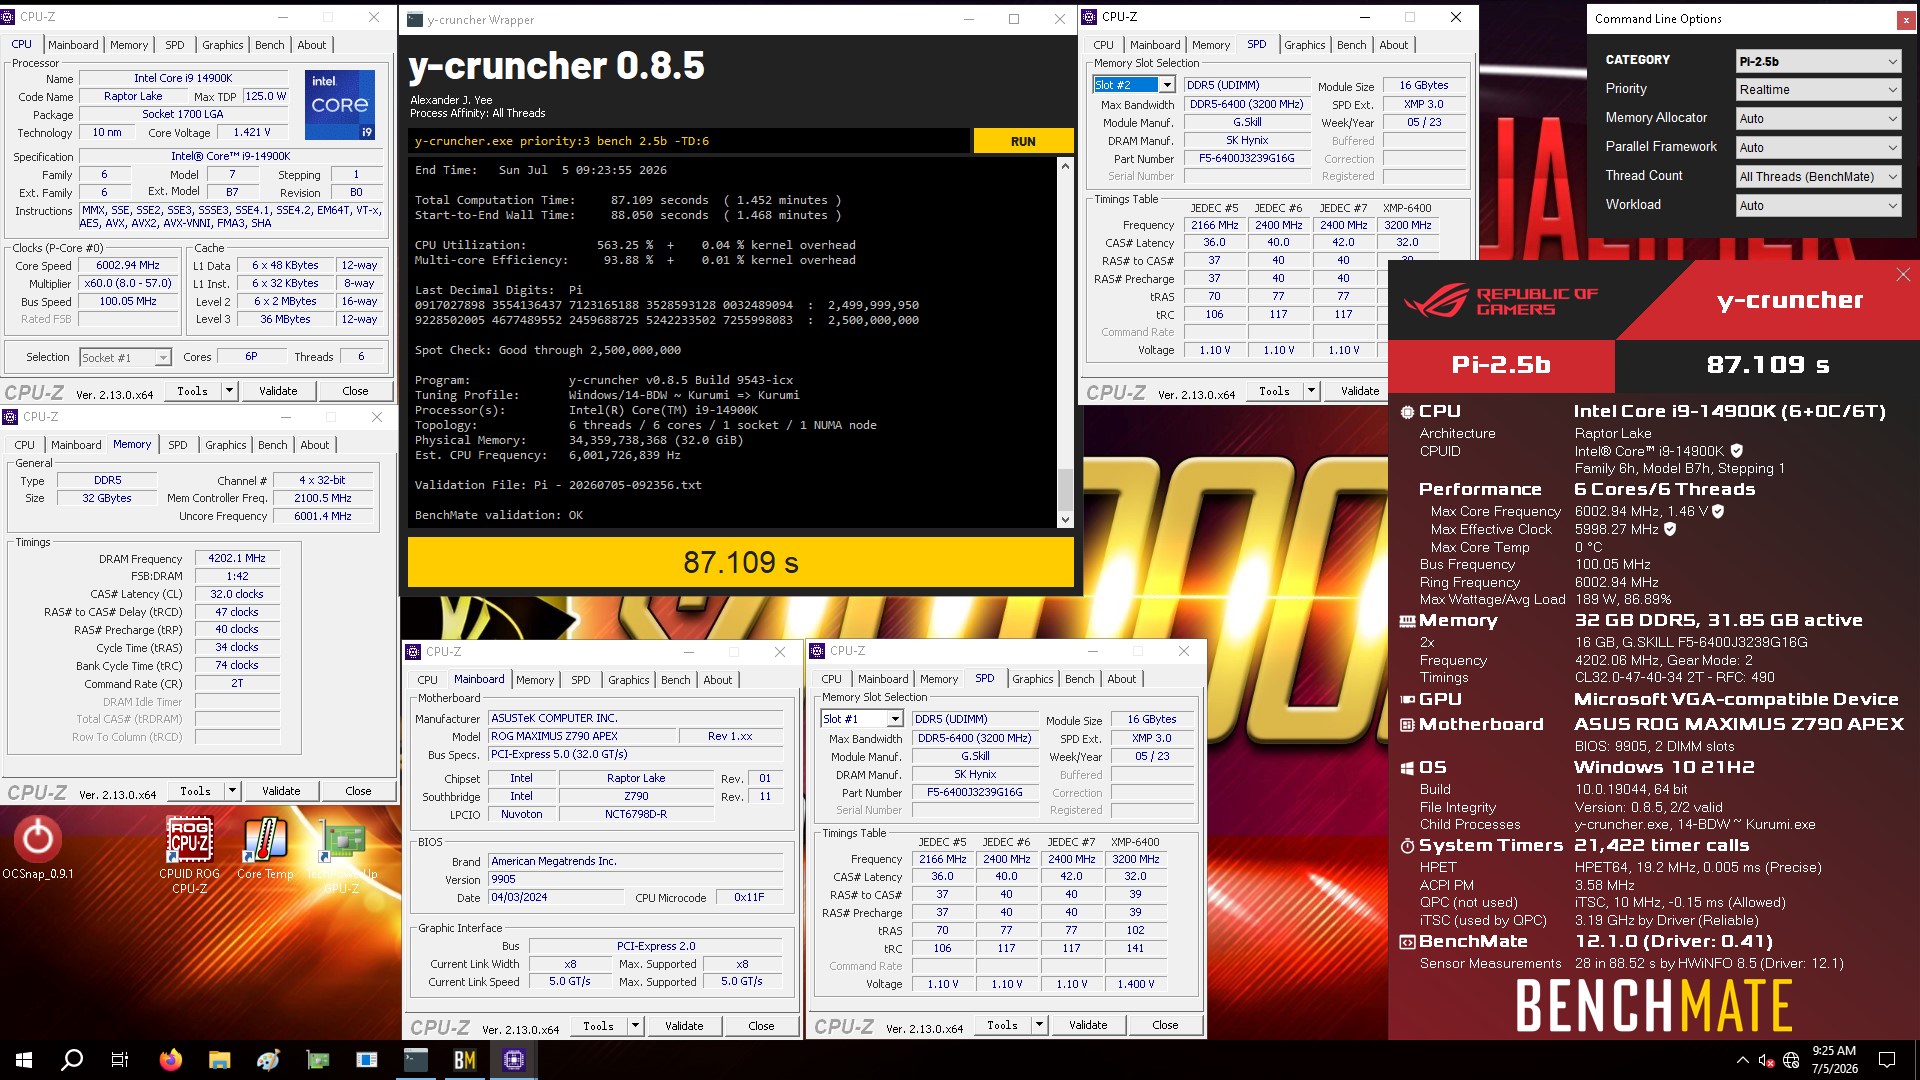
Task: Click Close in CPU-Z Memory window
Action: (358, 791)
